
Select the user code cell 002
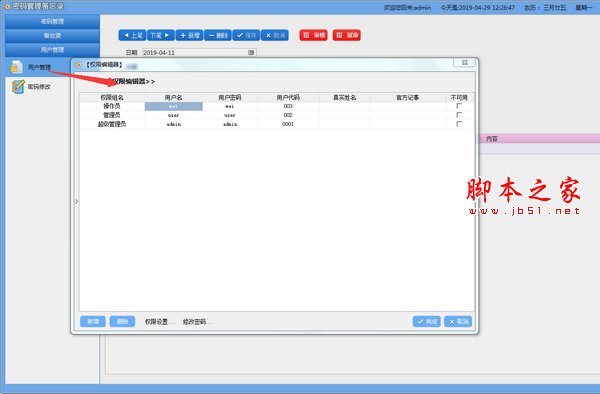pos(288,115)
